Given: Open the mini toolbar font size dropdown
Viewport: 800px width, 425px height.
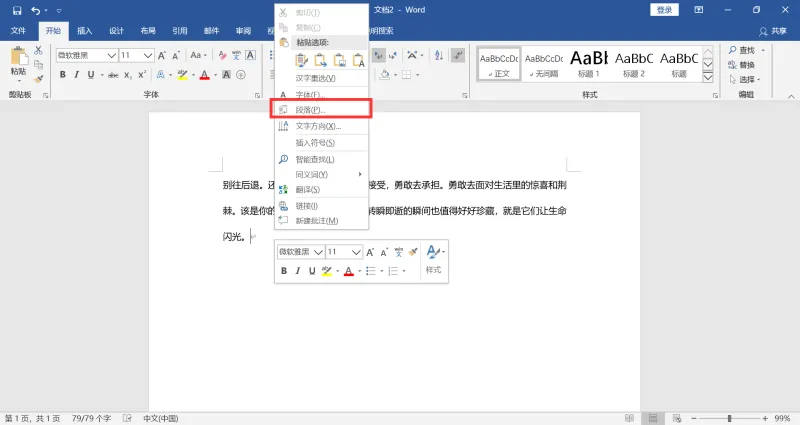Looking at the screenshot, I should pos(356,252).
